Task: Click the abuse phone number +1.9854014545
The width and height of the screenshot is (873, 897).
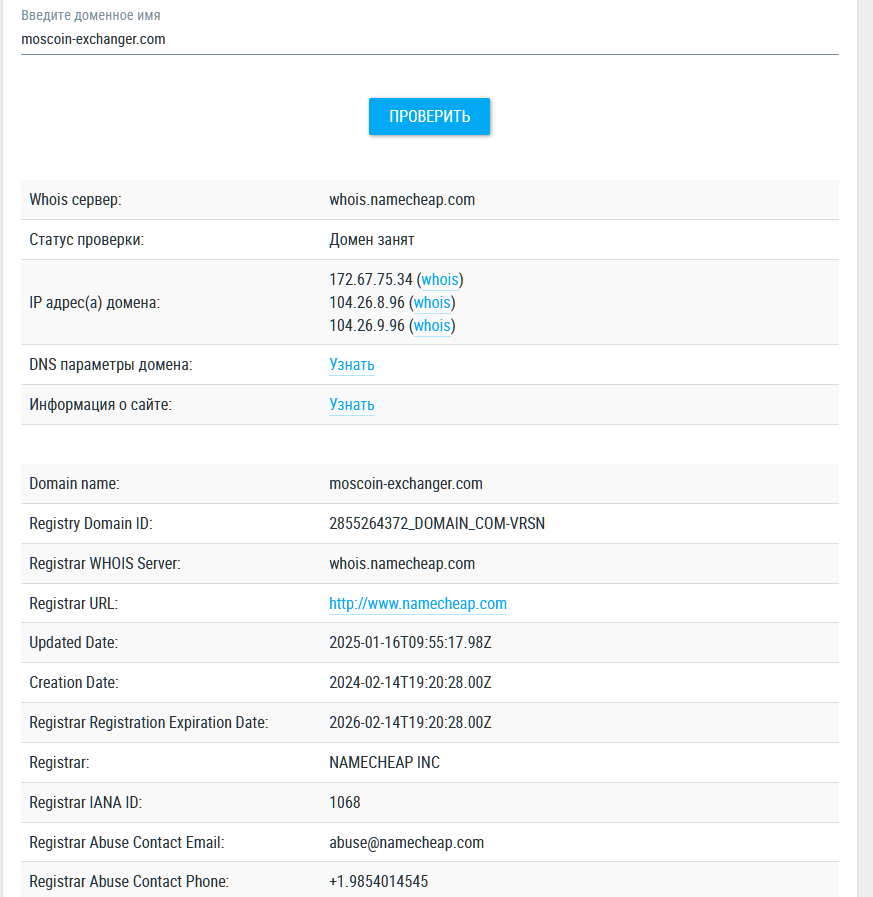Action: (x=379, y=882)
